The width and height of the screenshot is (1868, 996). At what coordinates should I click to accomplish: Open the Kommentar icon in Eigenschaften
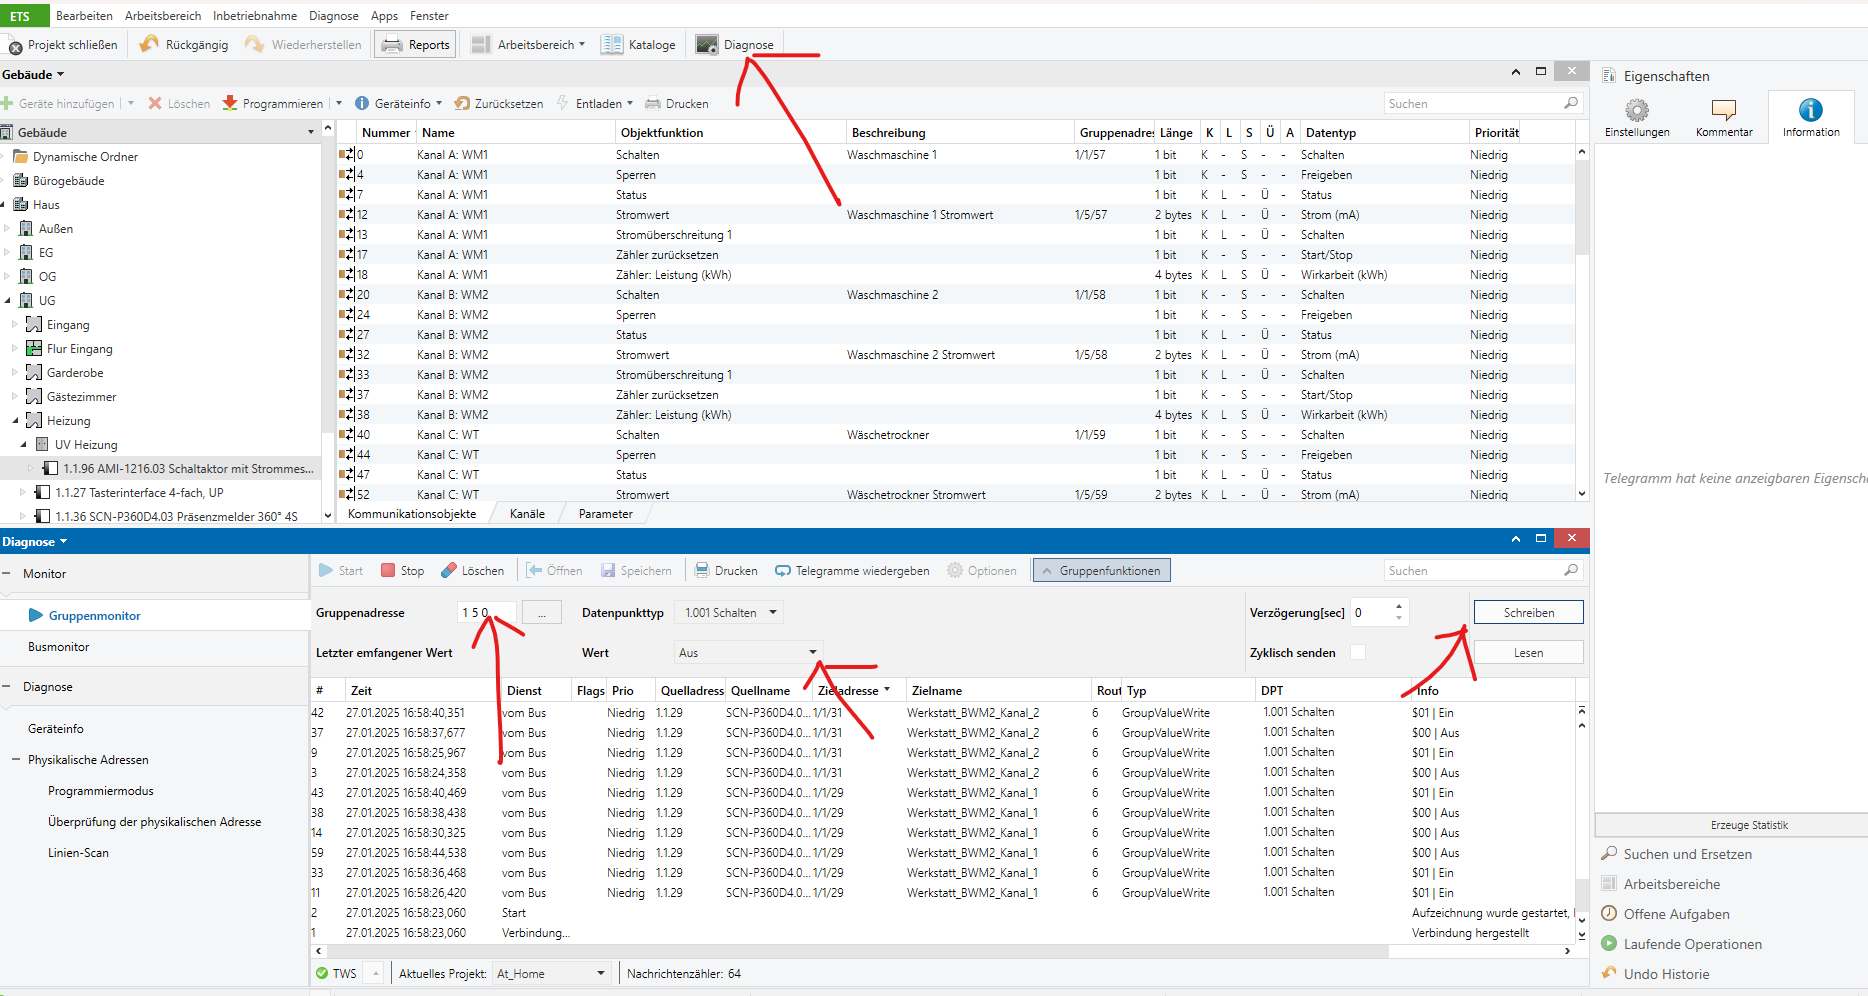(1723, 110)
